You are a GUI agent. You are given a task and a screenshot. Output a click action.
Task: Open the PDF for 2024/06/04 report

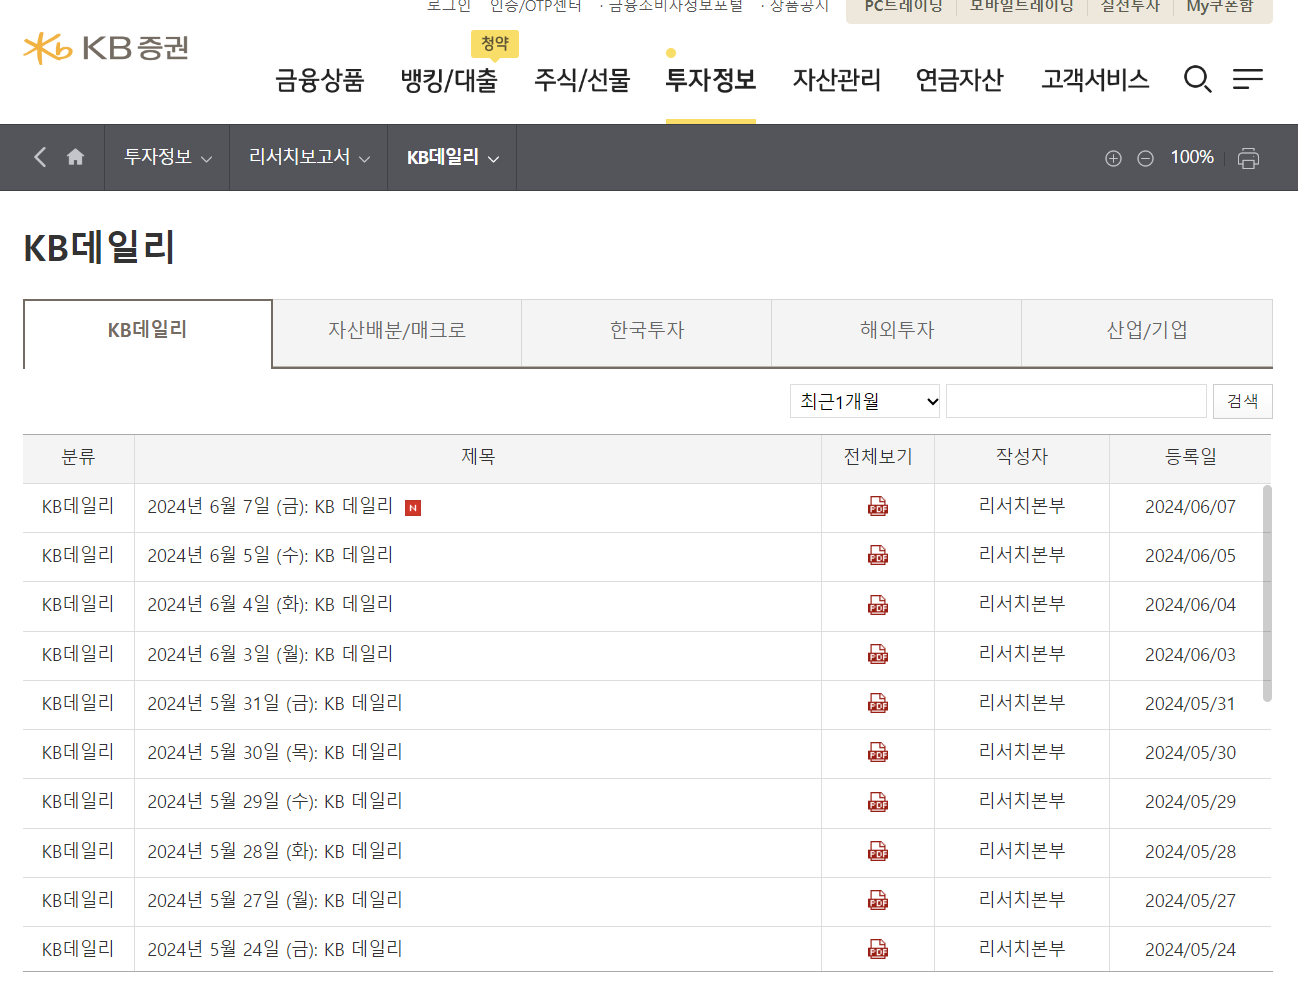[x=878, y=605]
